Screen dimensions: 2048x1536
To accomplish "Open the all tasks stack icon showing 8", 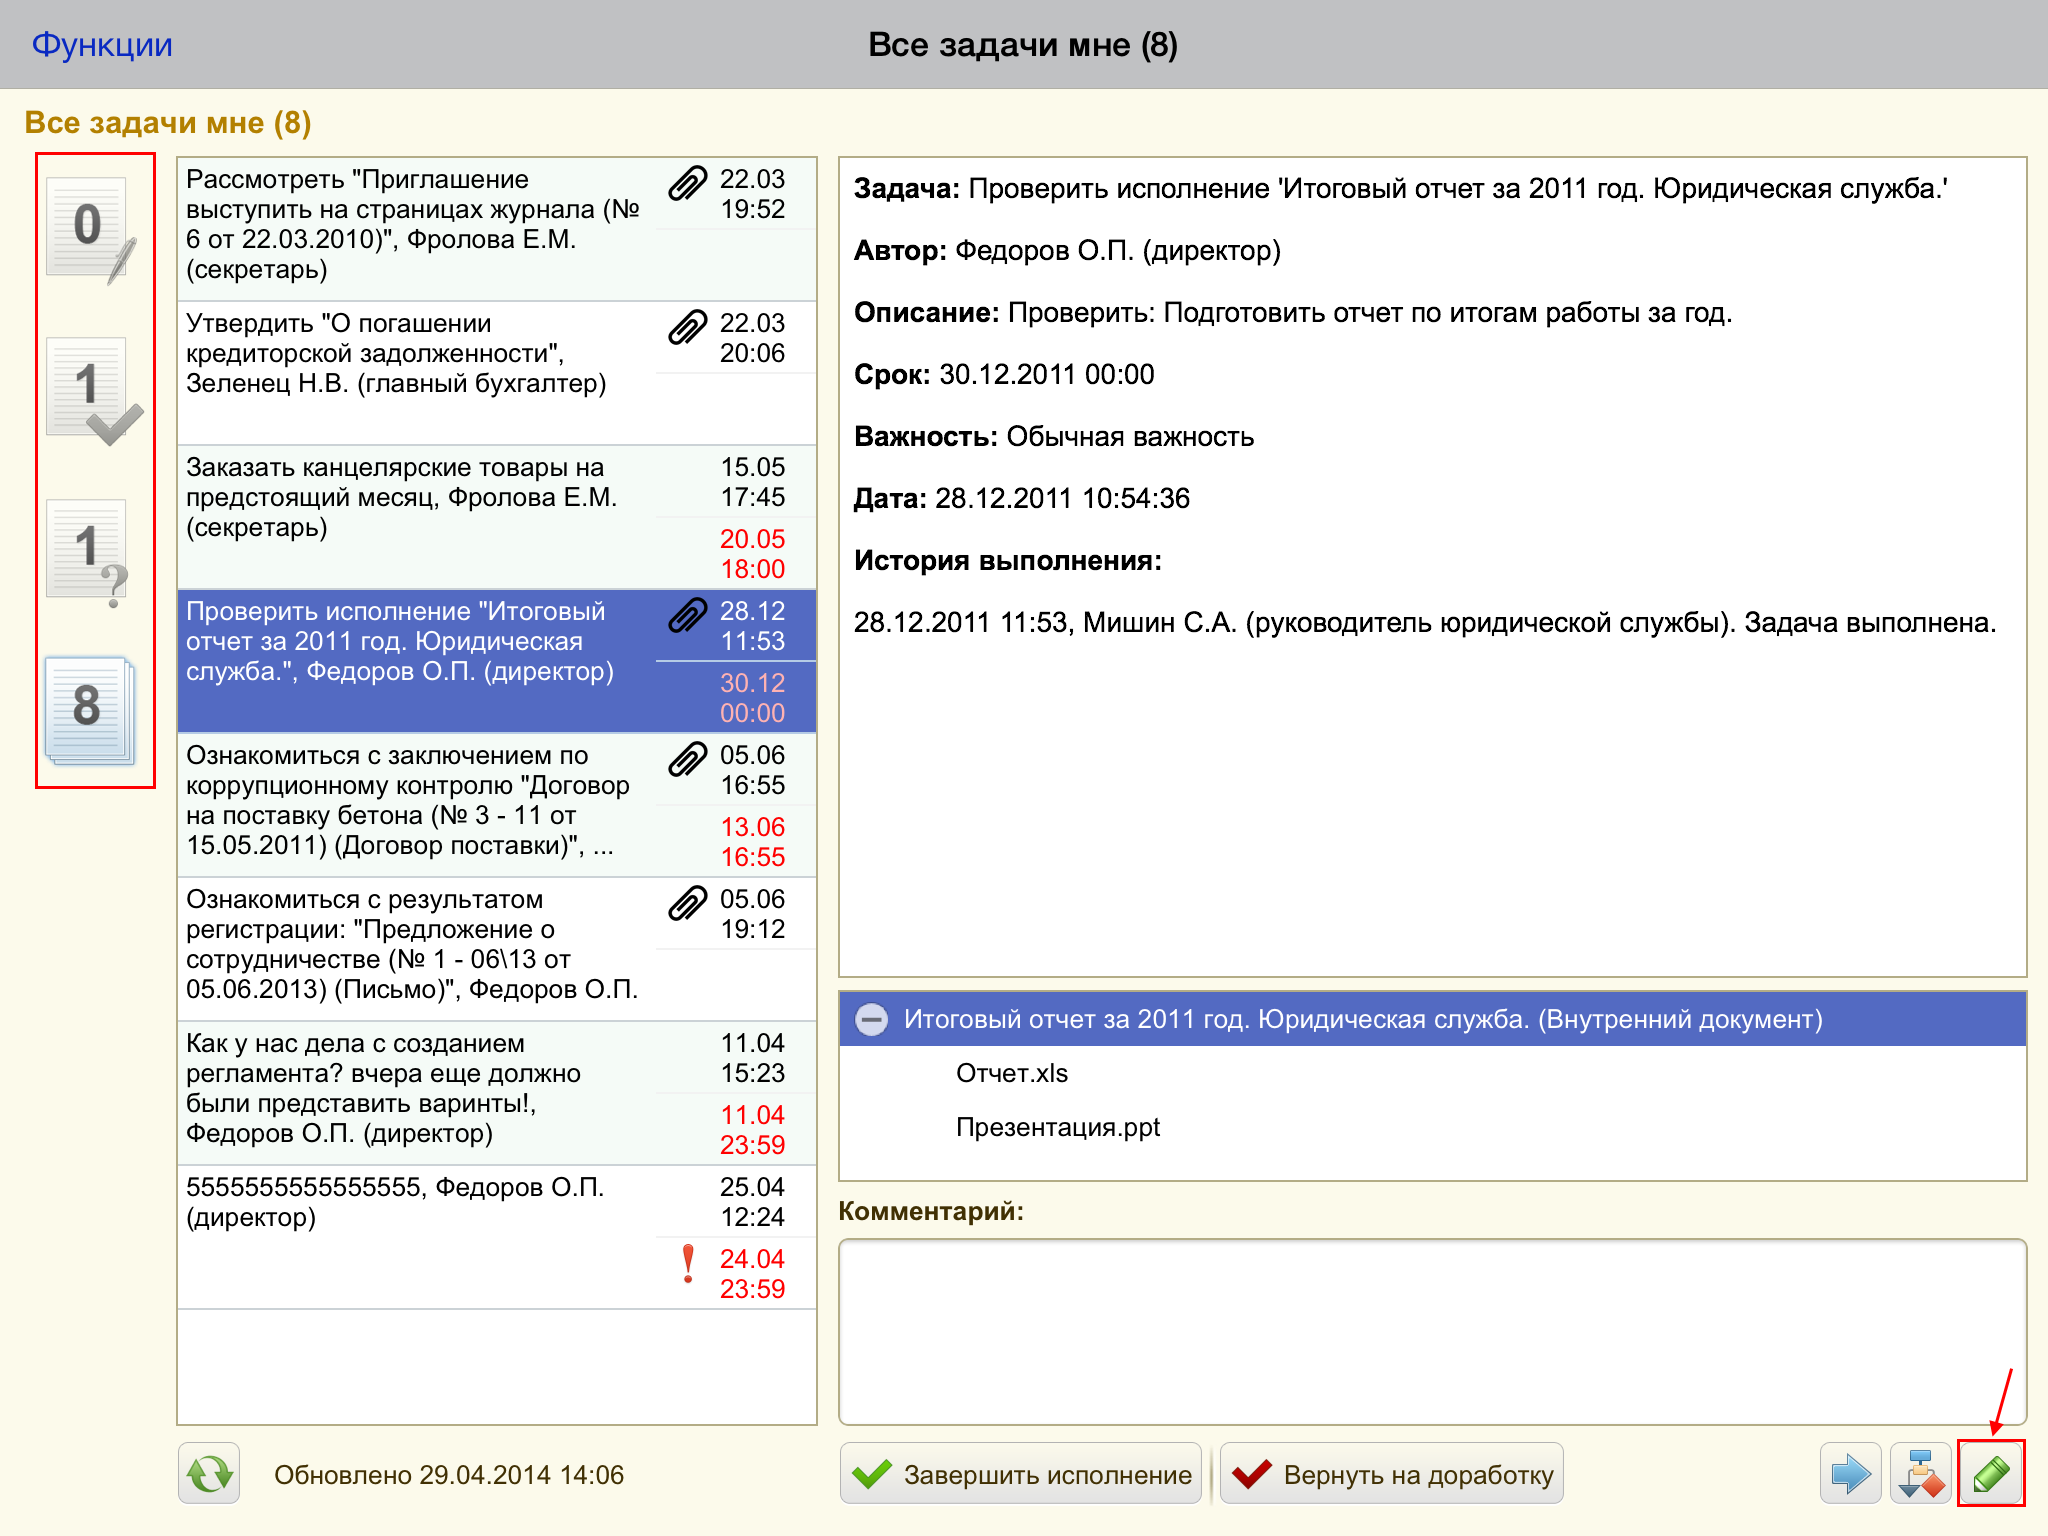I will (x=90, y=710).
